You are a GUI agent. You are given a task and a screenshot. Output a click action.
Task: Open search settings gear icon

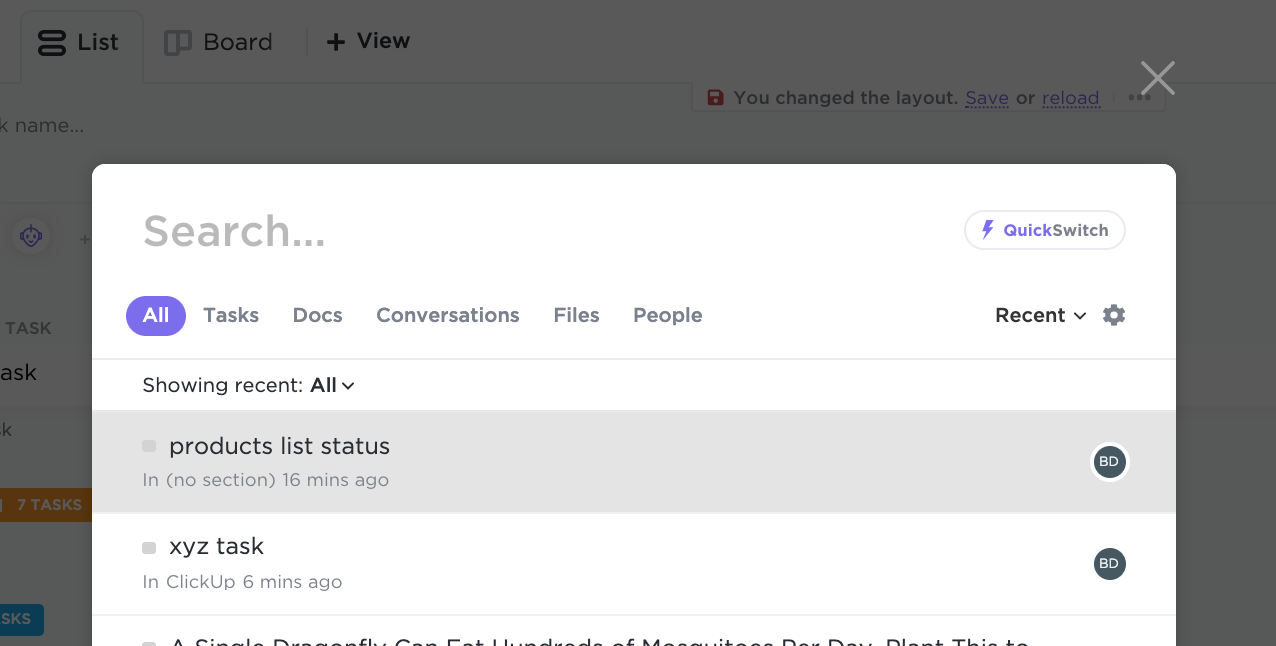click(x=1114, y=315)
